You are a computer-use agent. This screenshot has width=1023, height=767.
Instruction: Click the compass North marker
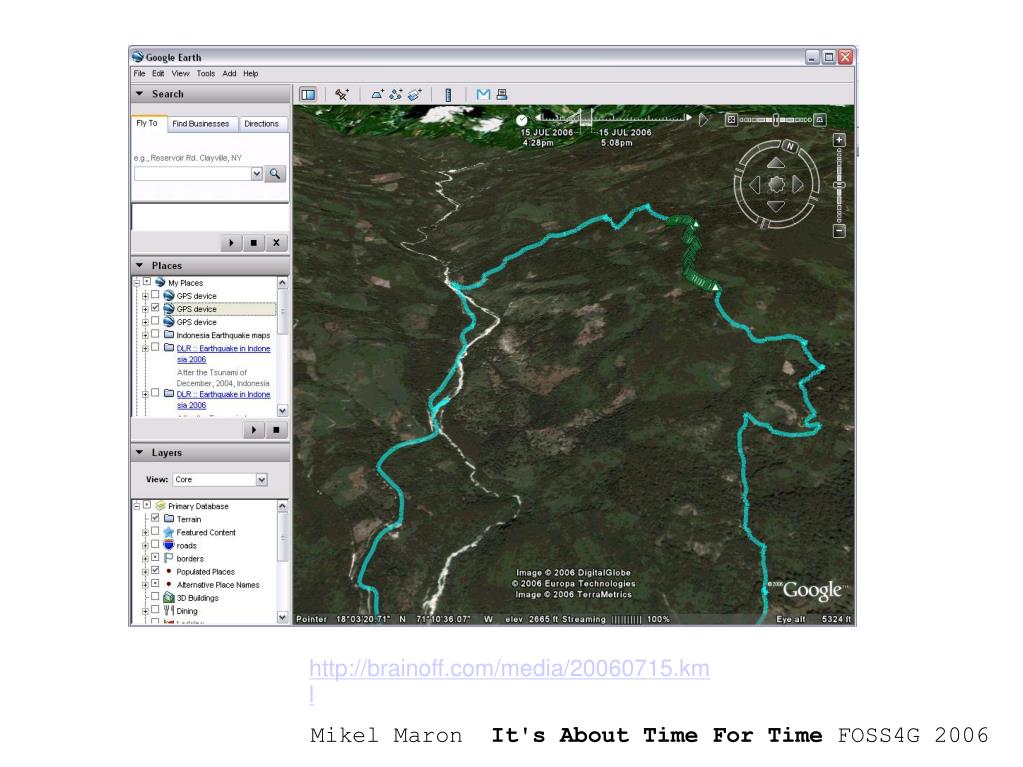tap(790, 146)
